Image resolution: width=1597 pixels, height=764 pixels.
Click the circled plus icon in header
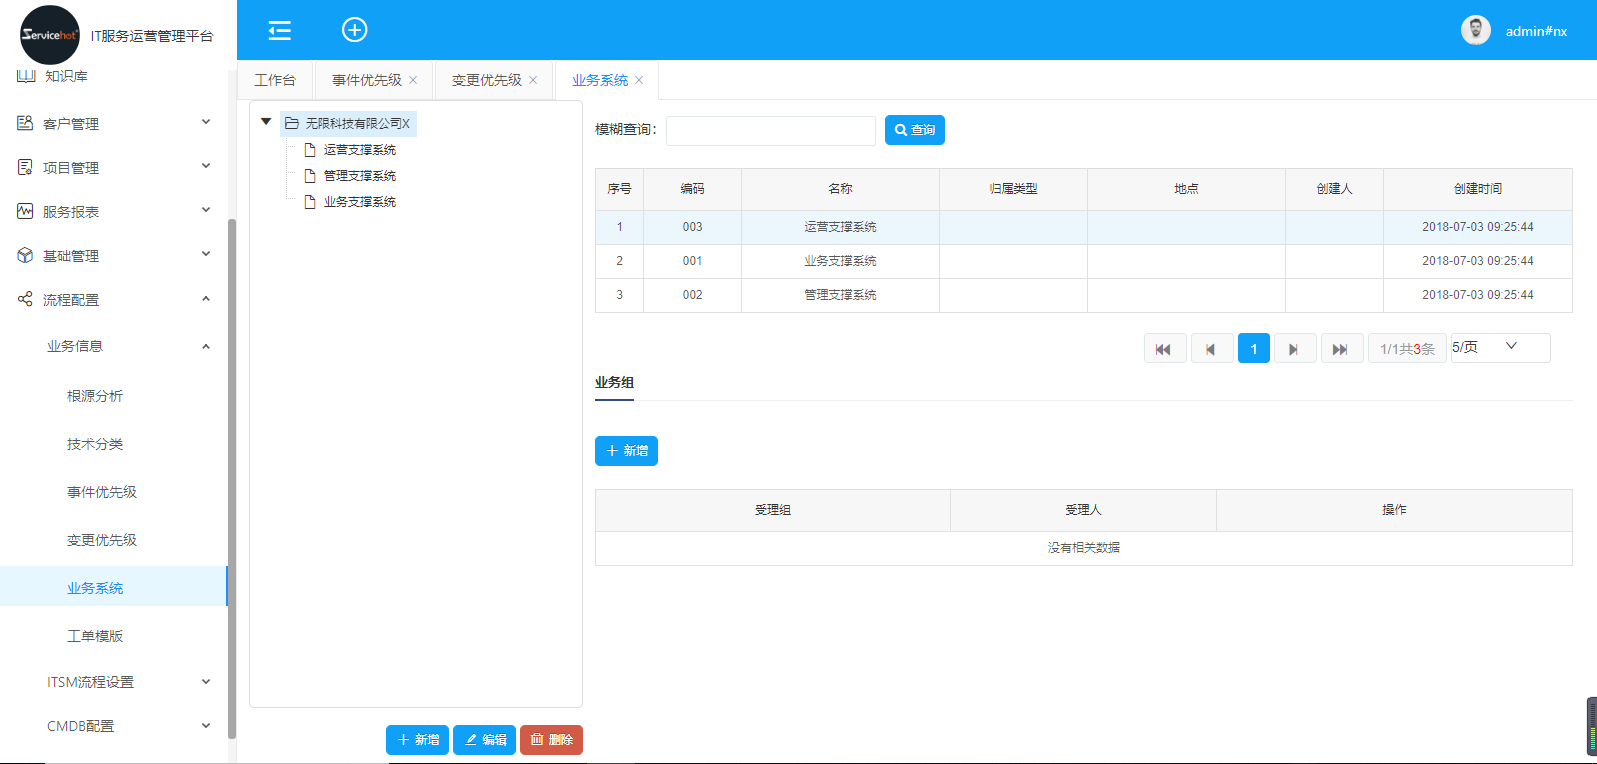pos(354,30)
